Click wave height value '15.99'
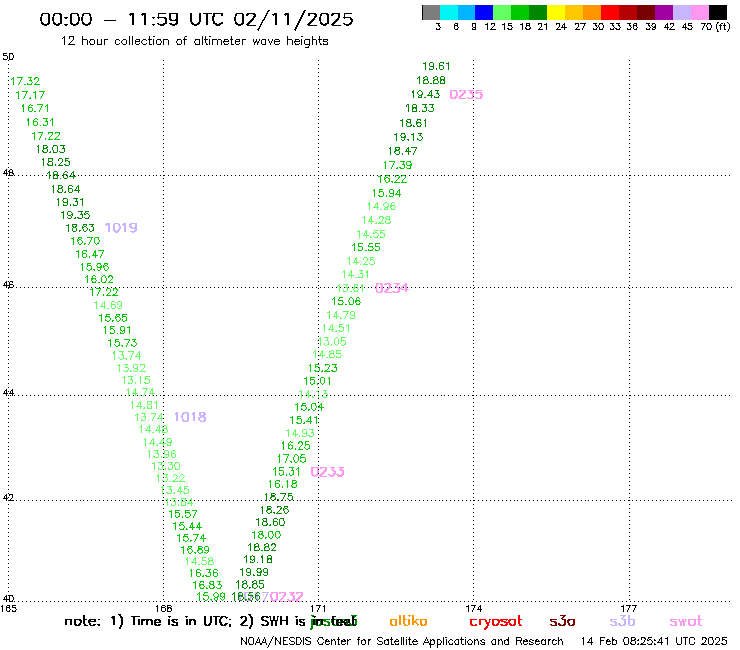 point(211,597)
